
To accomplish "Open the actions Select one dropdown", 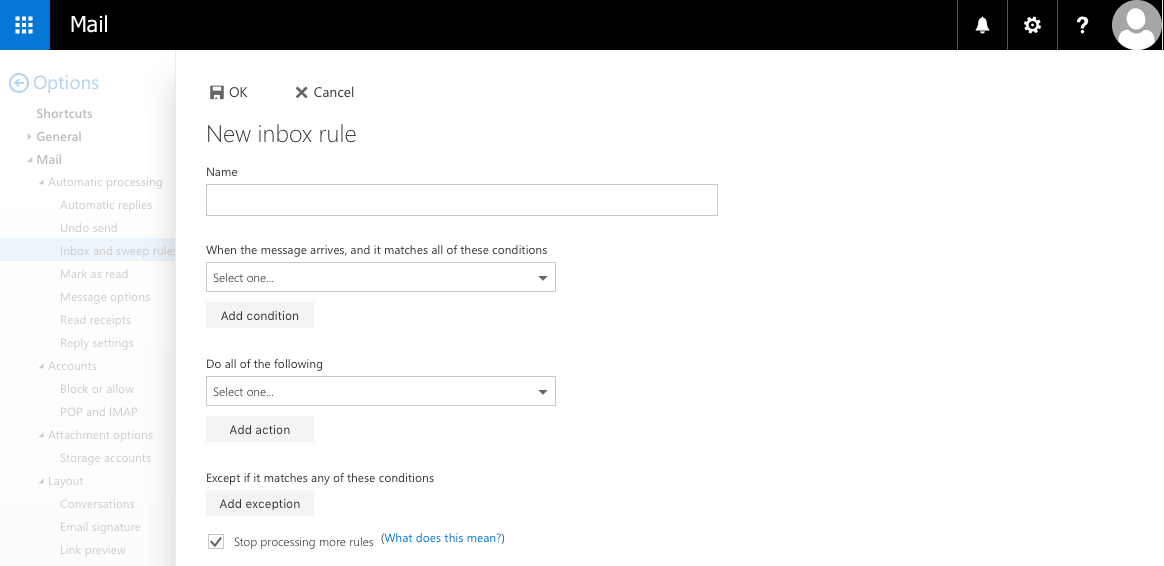I will pyautogui.click(x=380, y=392).
